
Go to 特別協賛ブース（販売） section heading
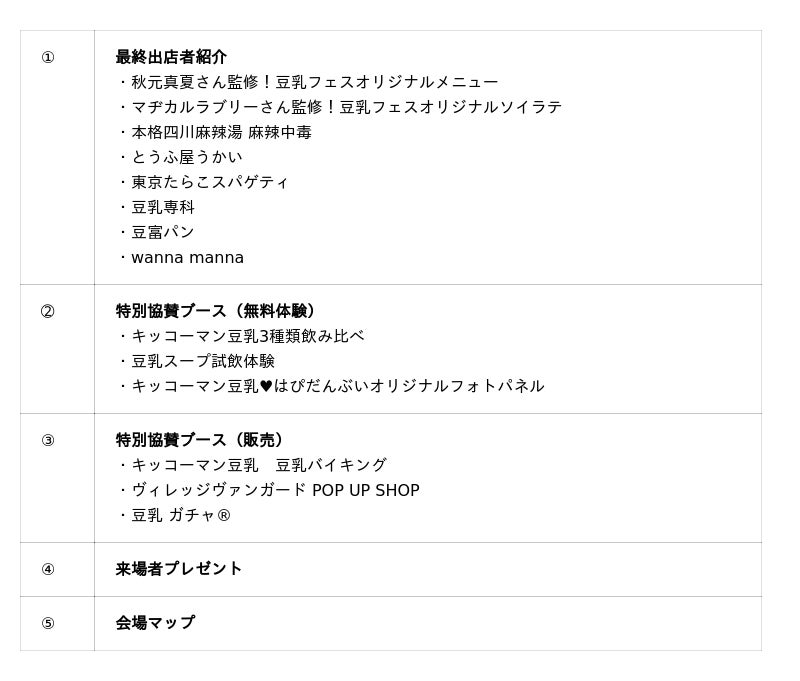[x=203, y=440]
